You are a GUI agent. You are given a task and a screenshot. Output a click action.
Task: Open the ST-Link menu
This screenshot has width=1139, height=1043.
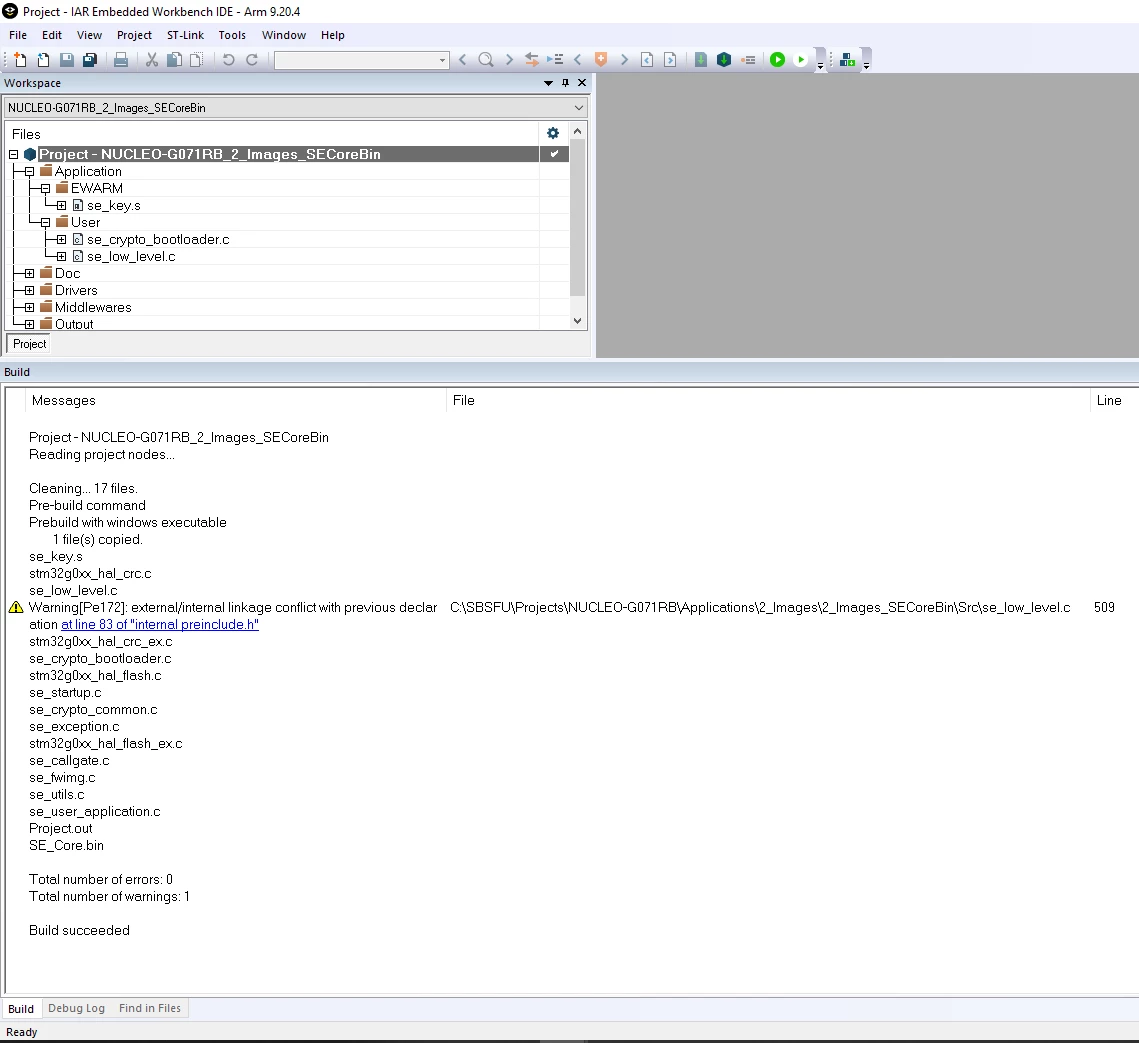185,35
